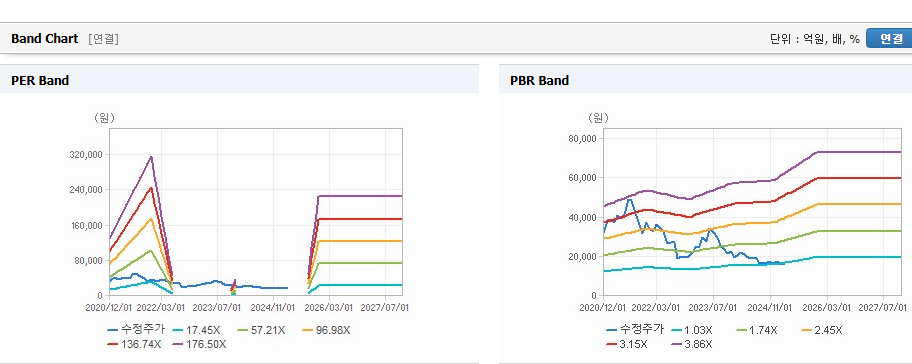This screenshot has width=912, height=364.
Task: Toggle the 96.98X legend entry
Action: point(326,330)
